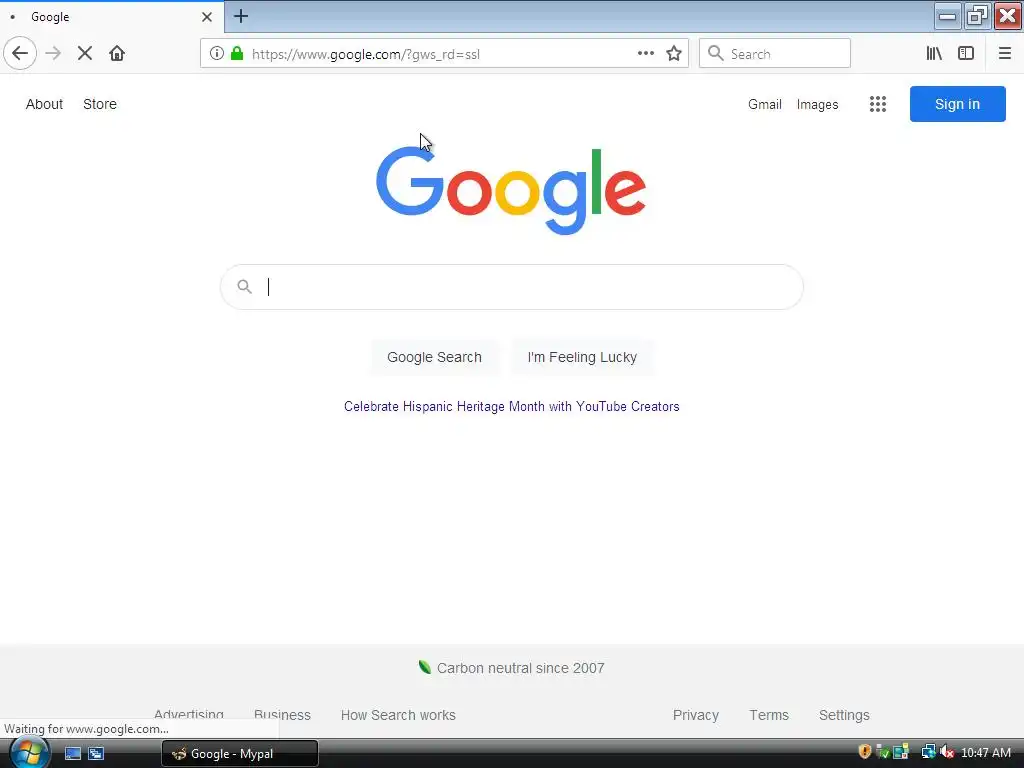This screenshot has height=768, width=1024.
Task: Click the I'm Feeling Lucky button
Action: coord(582,357)
